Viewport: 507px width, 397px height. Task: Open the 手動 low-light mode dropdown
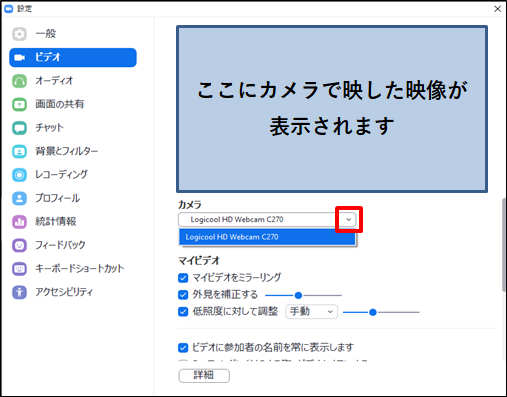coord(311,312)
